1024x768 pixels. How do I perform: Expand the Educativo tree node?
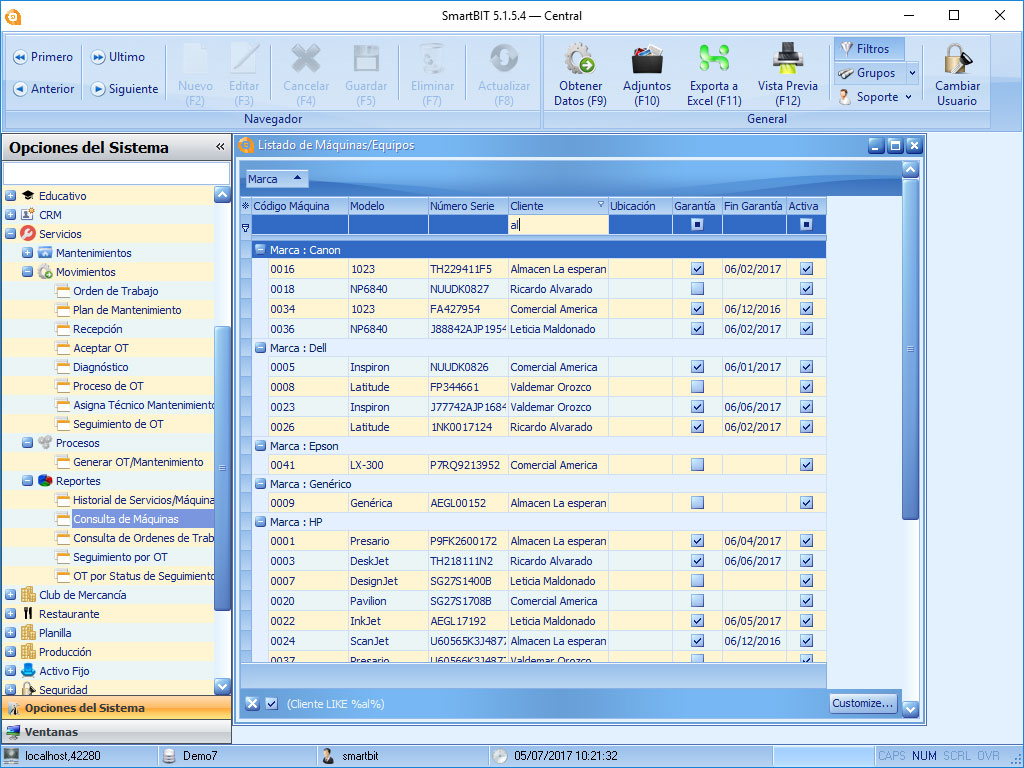10,196
